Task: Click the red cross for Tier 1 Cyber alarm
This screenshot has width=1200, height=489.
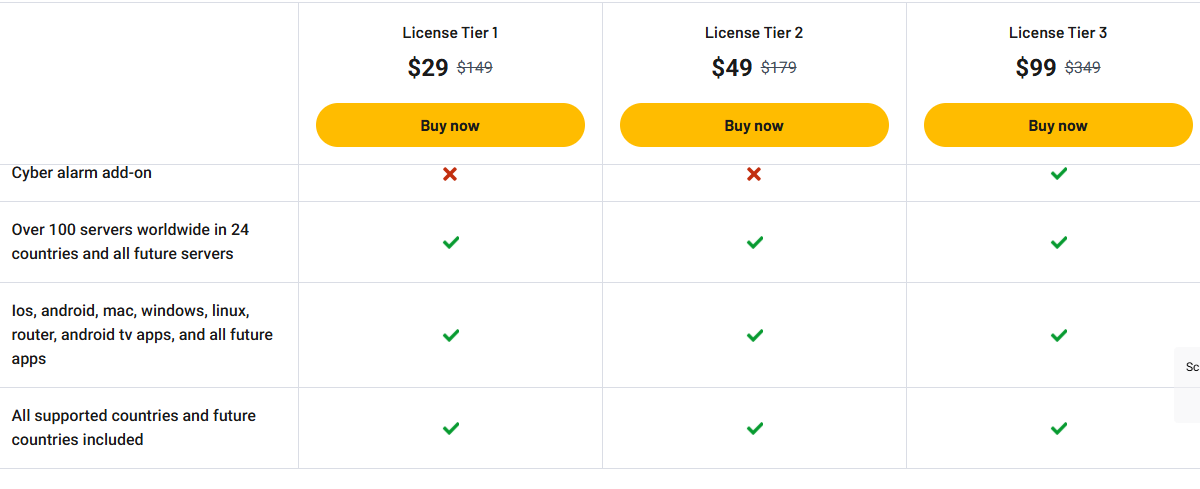Action: [450, 174]
